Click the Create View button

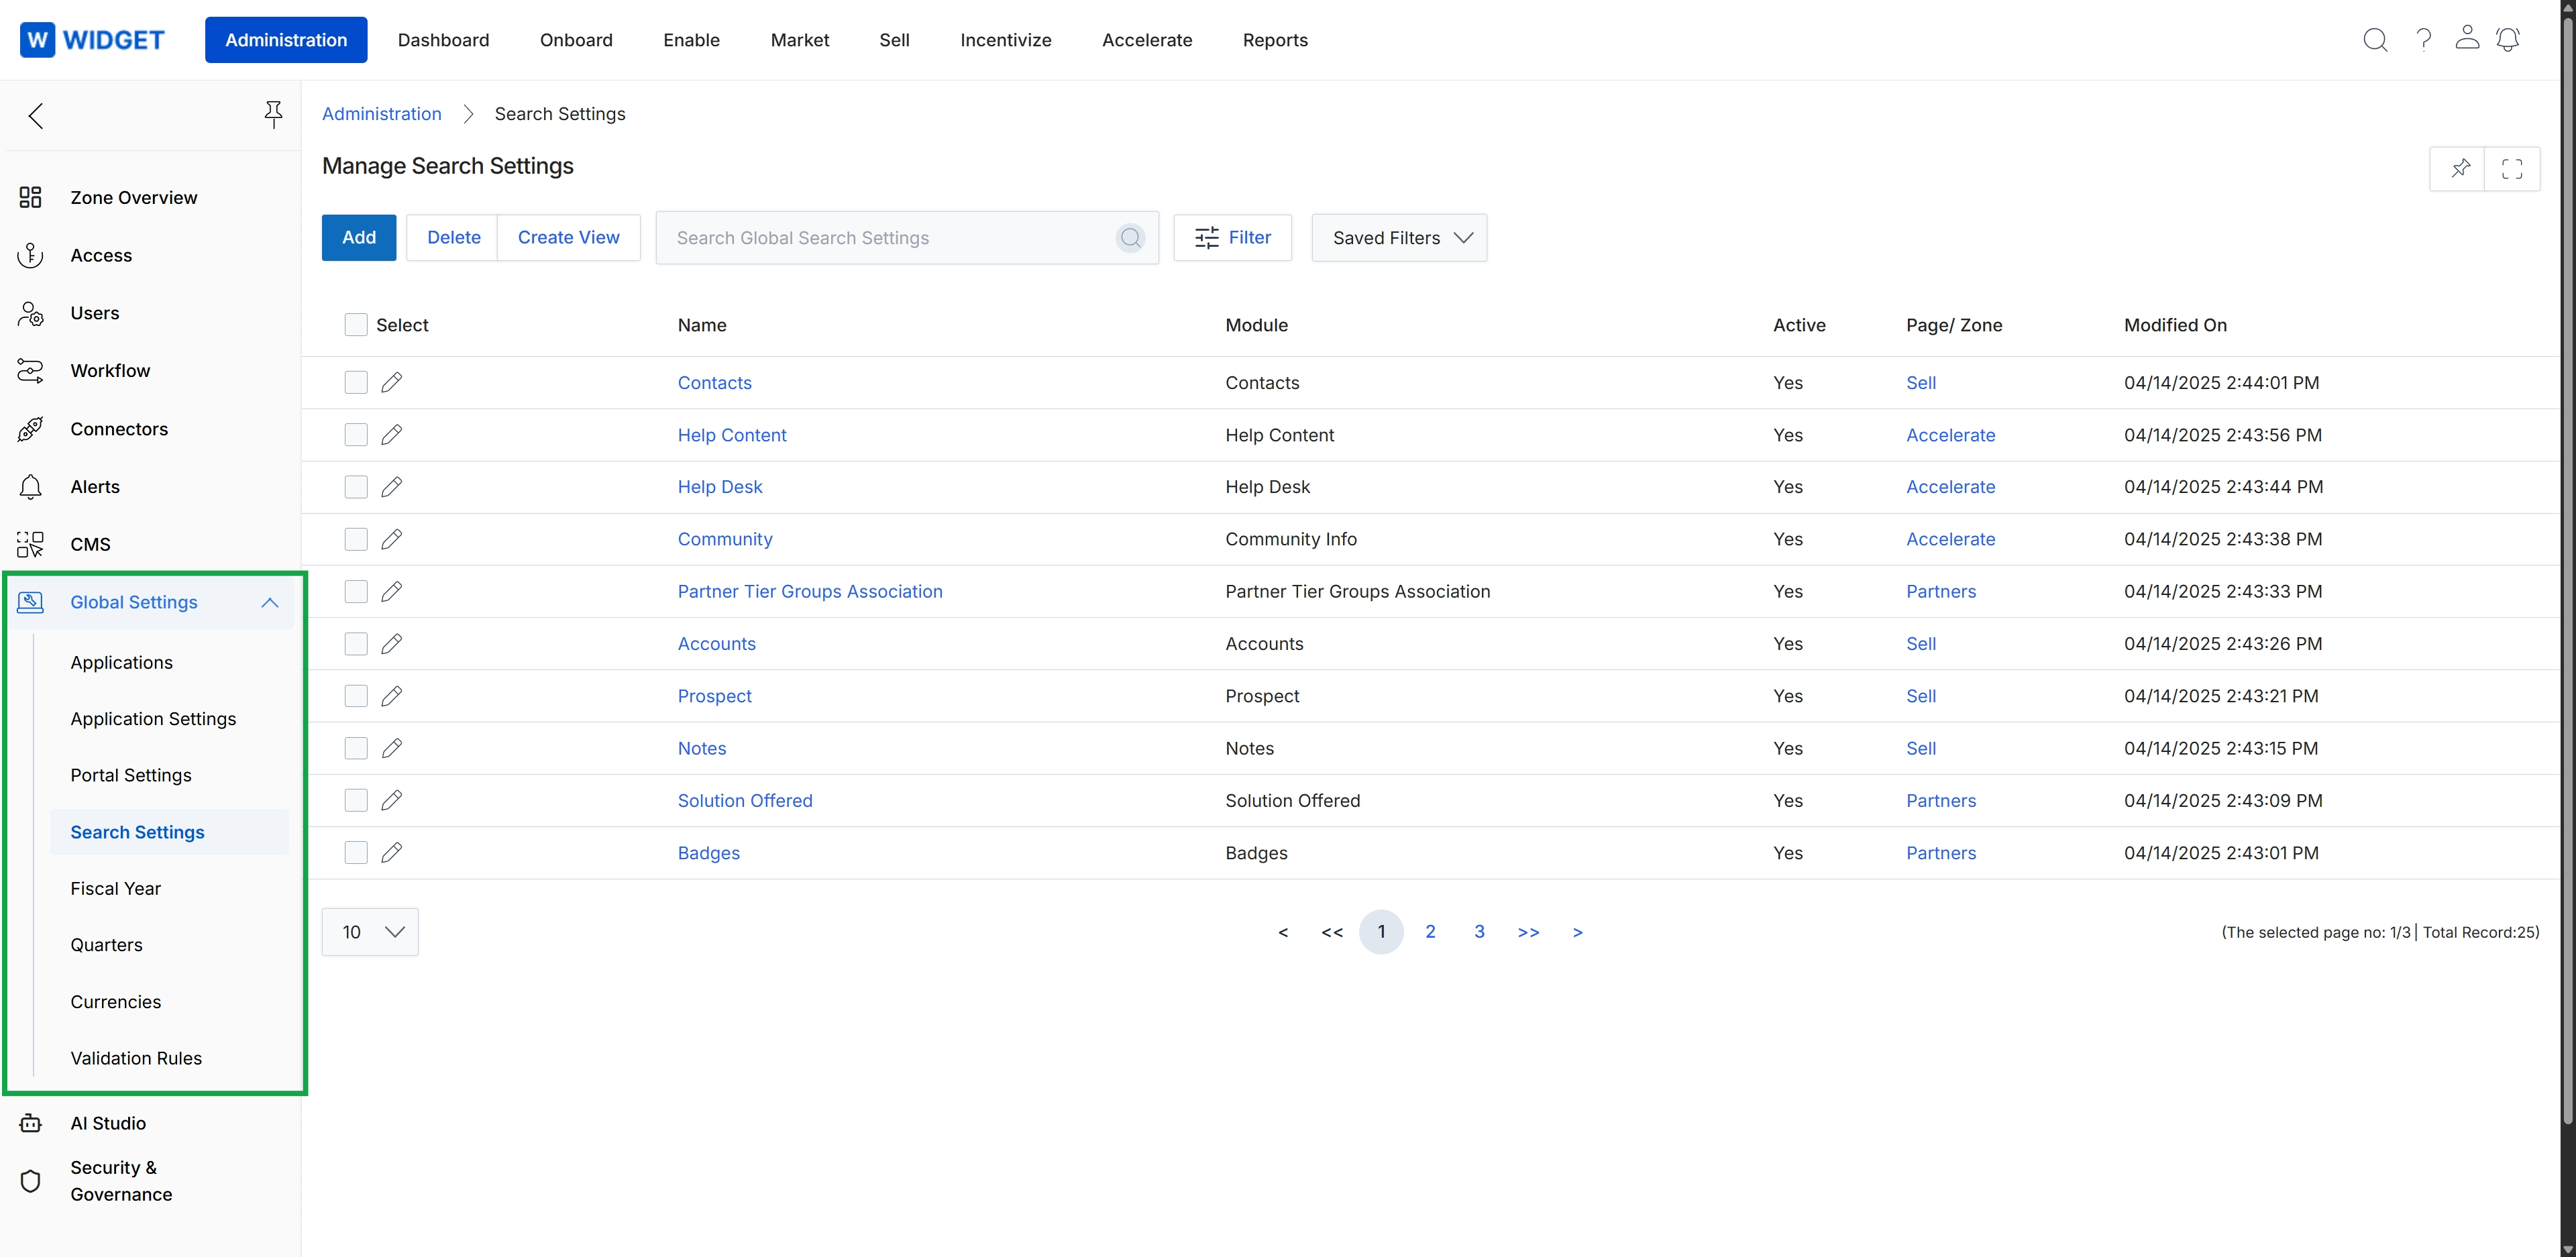coord(568,237)
